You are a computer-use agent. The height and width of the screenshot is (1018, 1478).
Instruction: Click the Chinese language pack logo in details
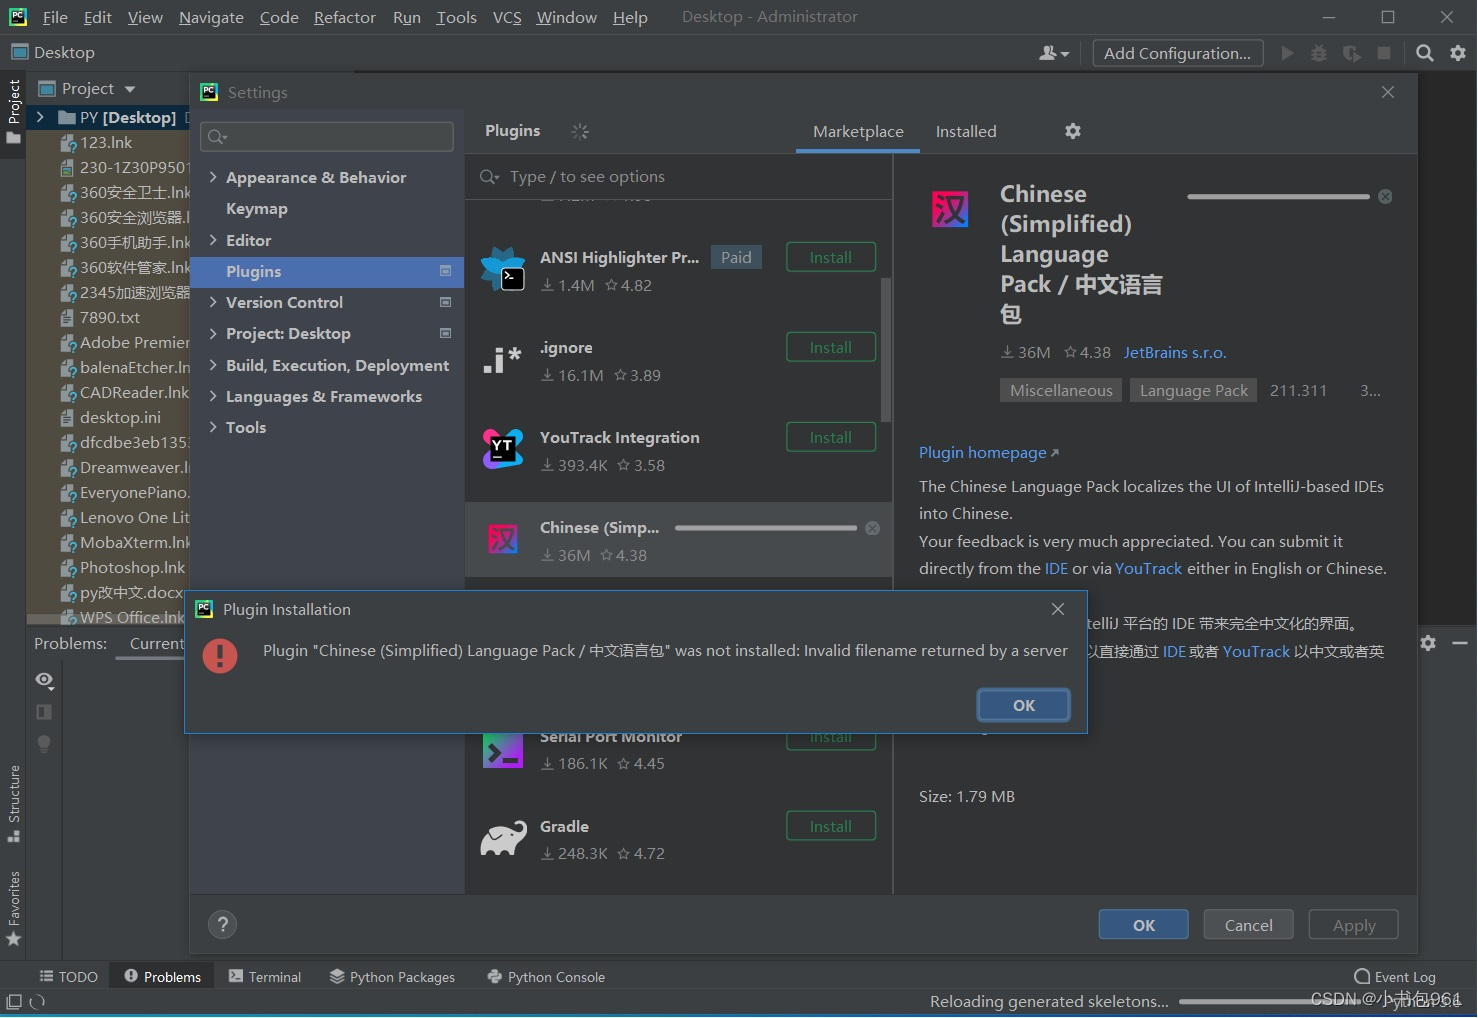point(949,209)
